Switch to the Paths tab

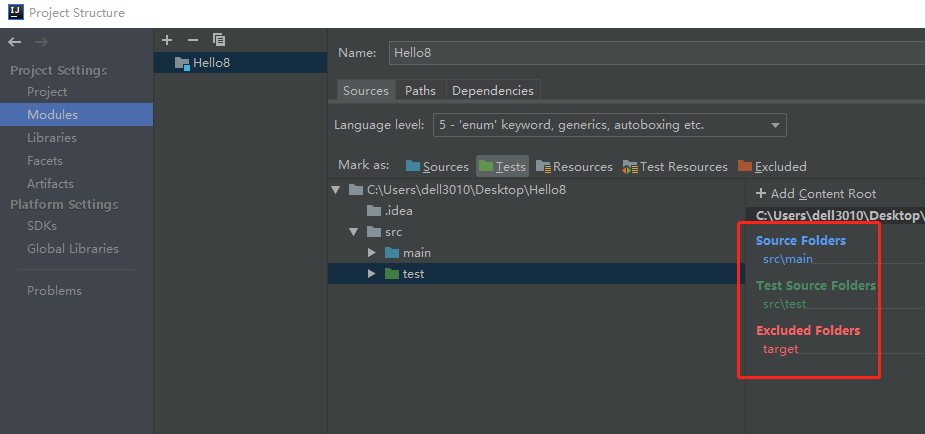tap(420, 91)
